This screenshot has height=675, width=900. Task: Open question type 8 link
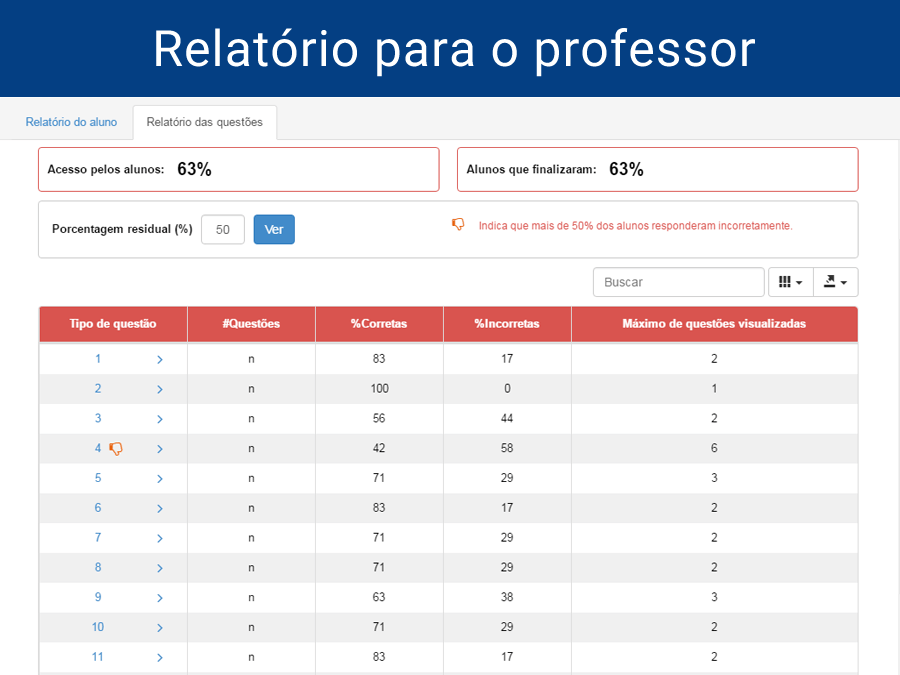(x=98, y=568)
